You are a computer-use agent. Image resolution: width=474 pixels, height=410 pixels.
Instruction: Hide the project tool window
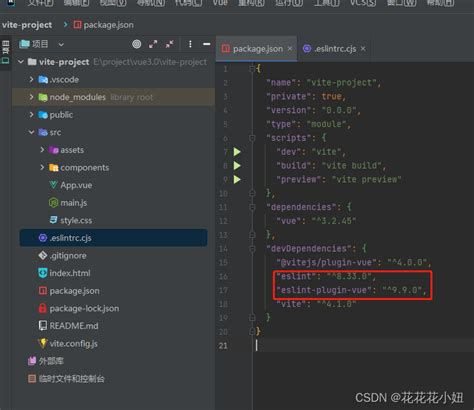coord(207,44)
